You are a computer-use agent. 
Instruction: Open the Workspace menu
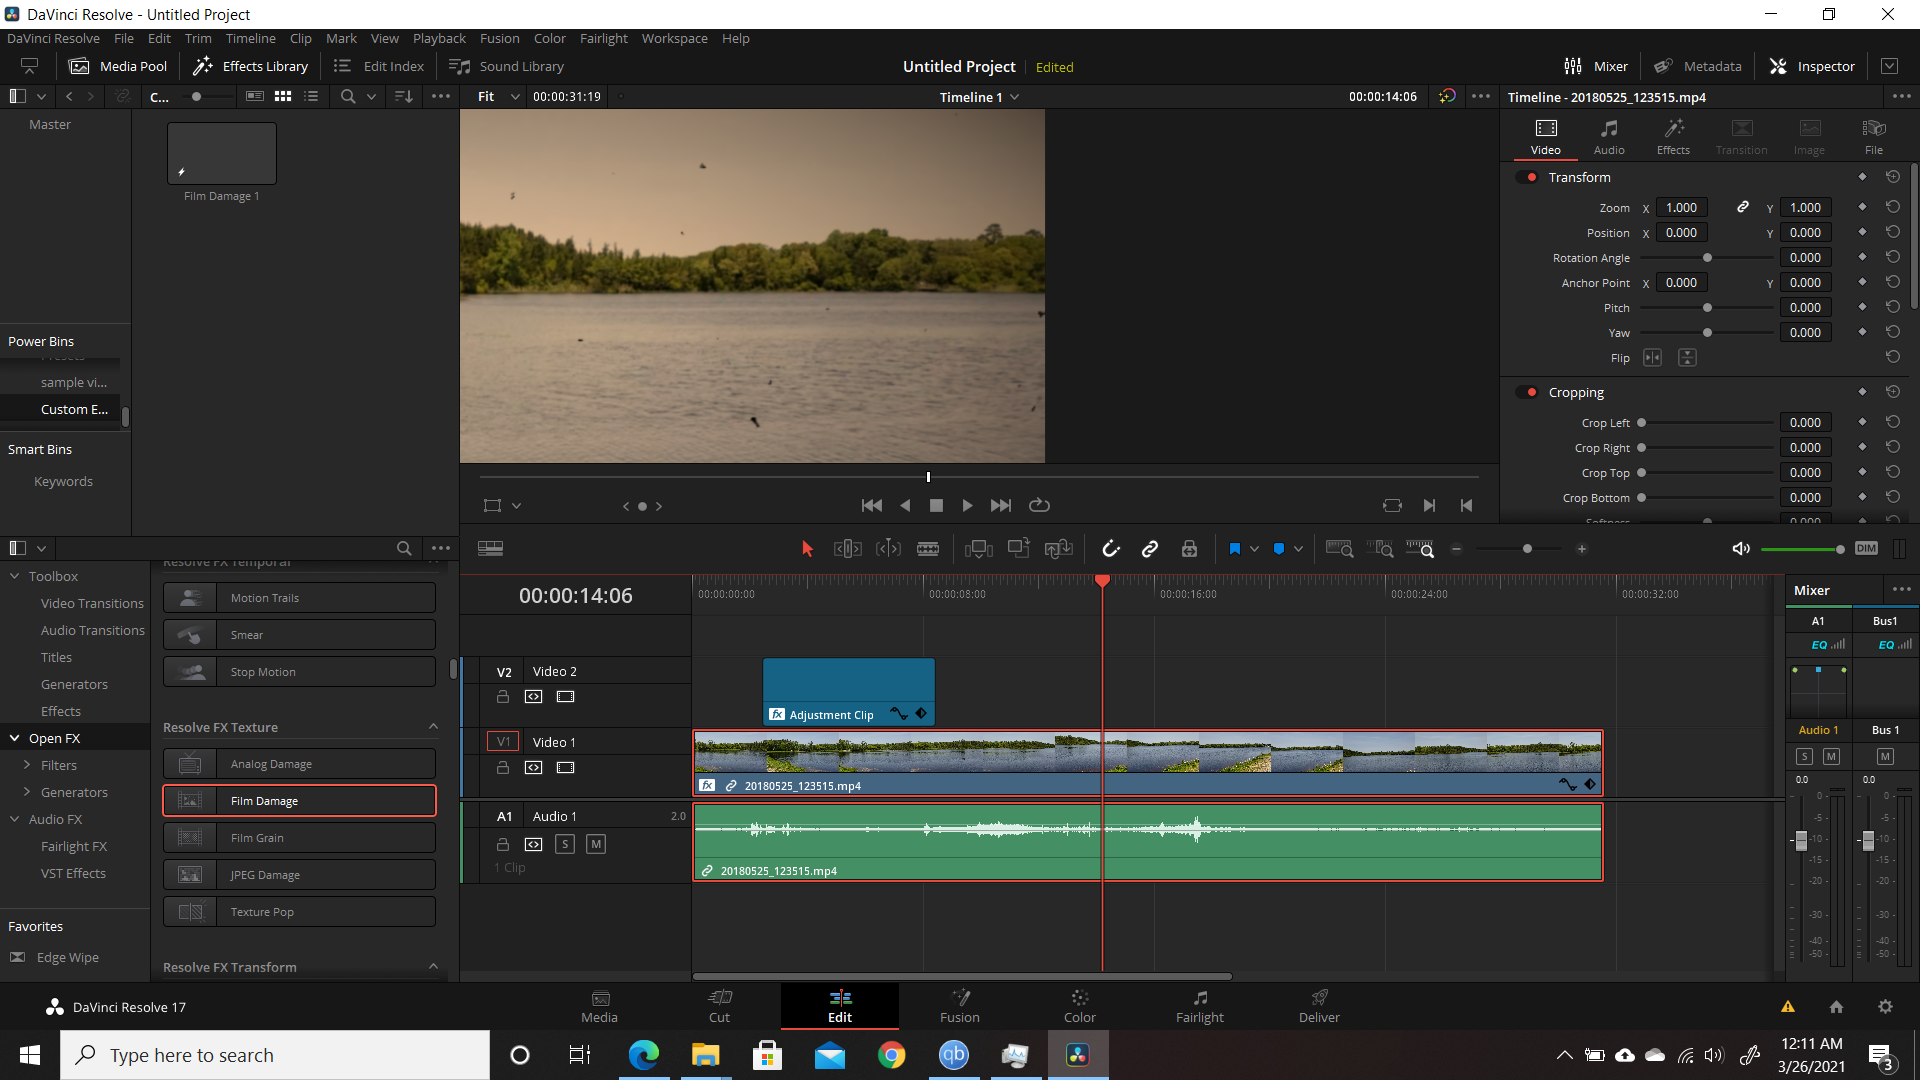coord(674,38)
